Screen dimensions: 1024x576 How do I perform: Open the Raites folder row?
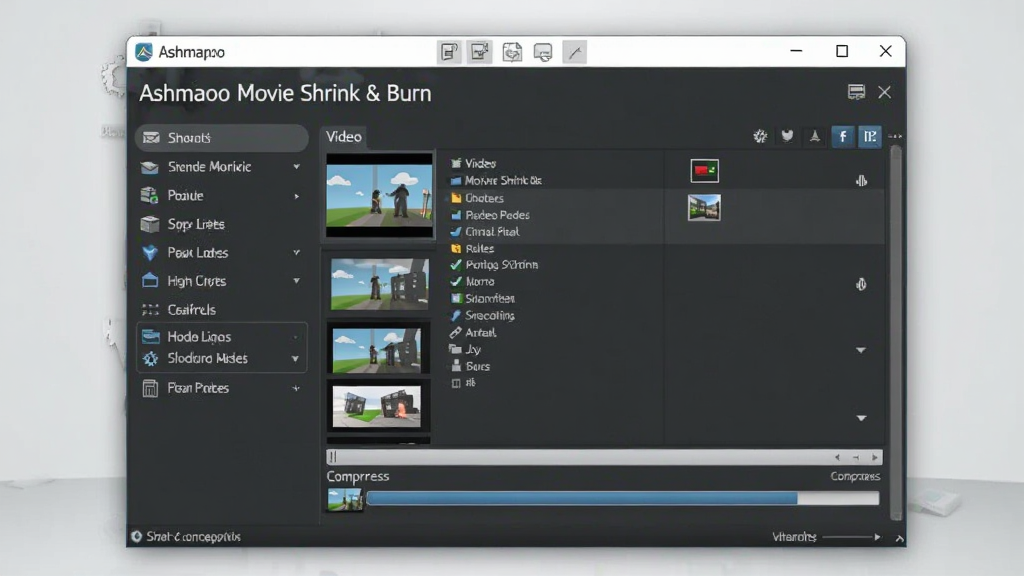pos(472,249)
